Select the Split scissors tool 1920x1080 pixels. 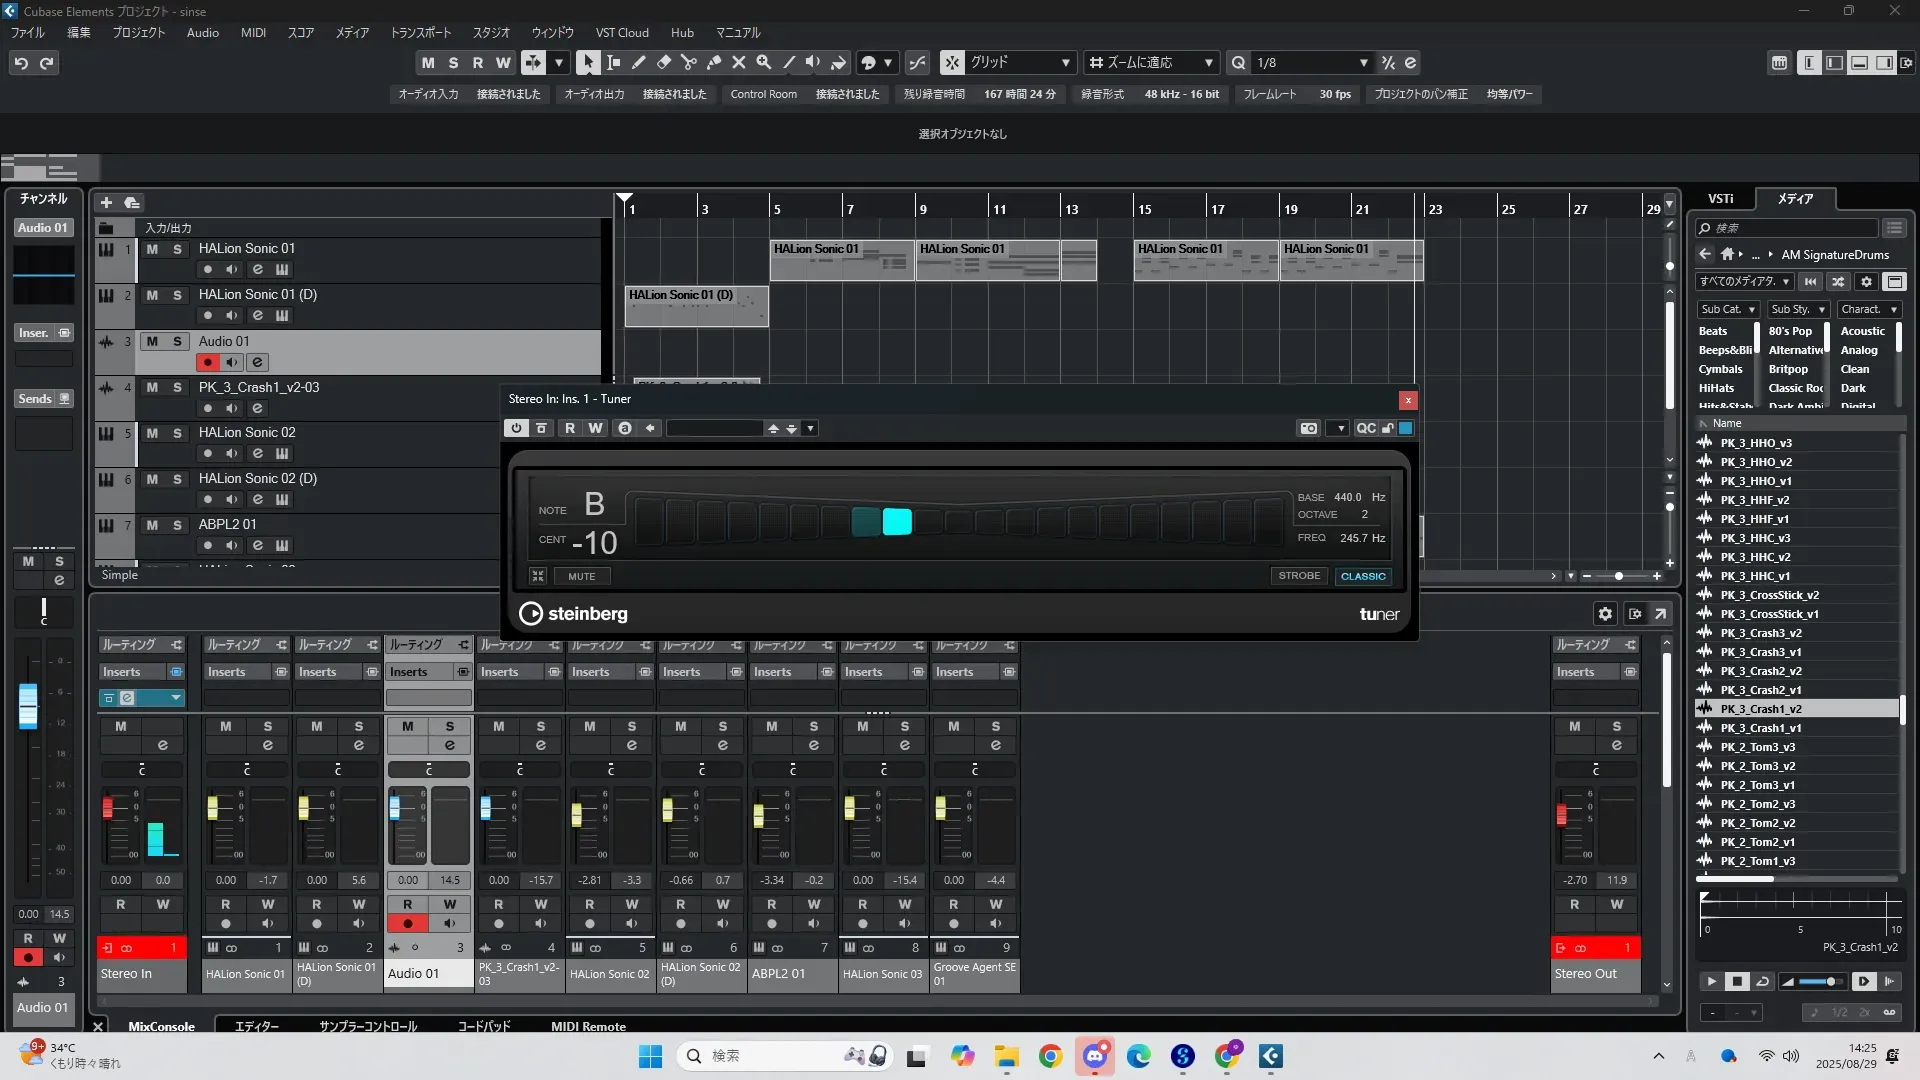(689, 62)
